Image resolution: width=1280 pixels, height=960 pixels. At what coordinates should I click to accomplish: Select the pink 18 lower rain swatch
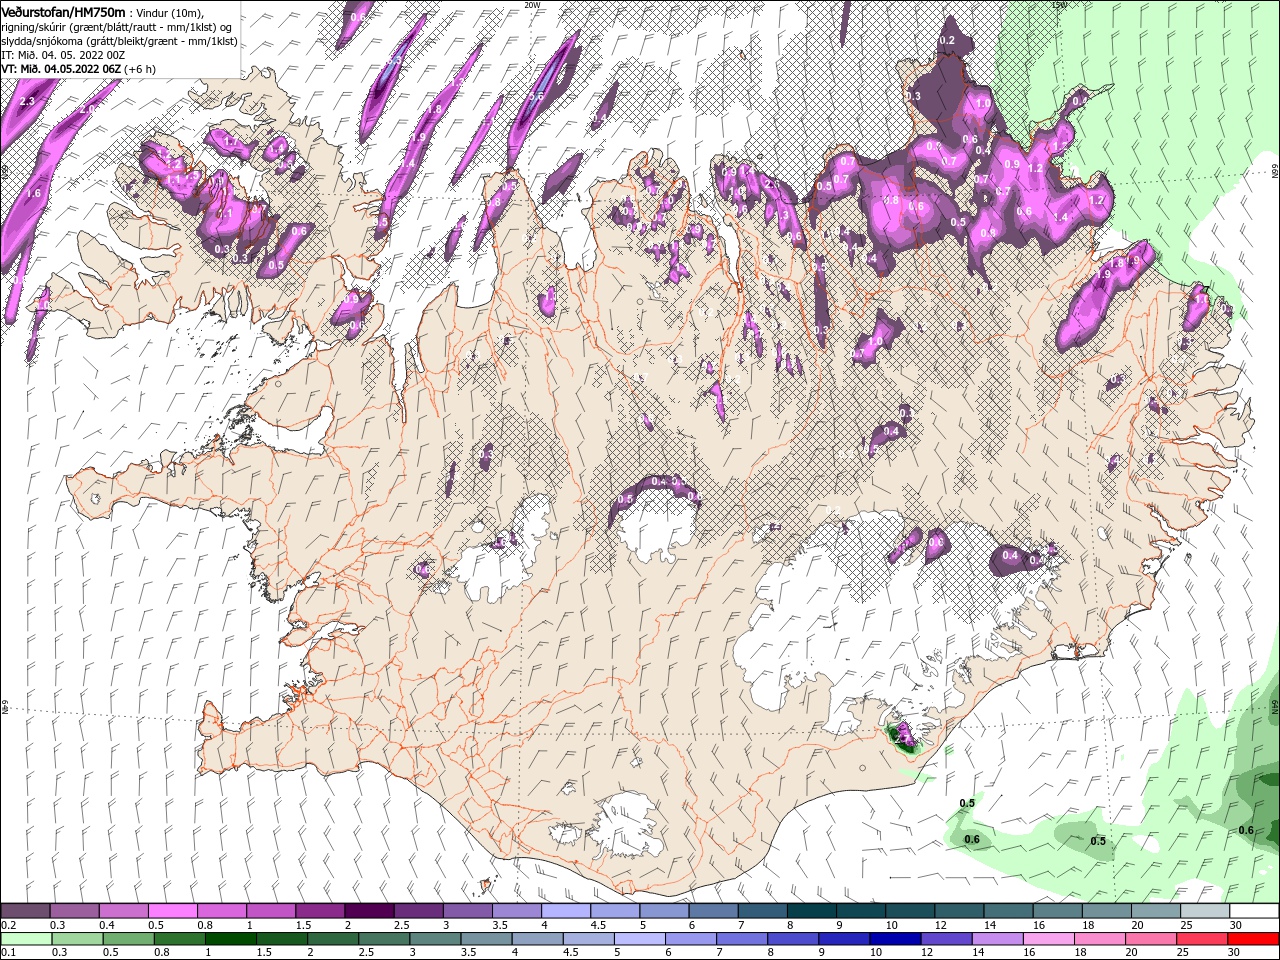click(x=1101, y=939)
